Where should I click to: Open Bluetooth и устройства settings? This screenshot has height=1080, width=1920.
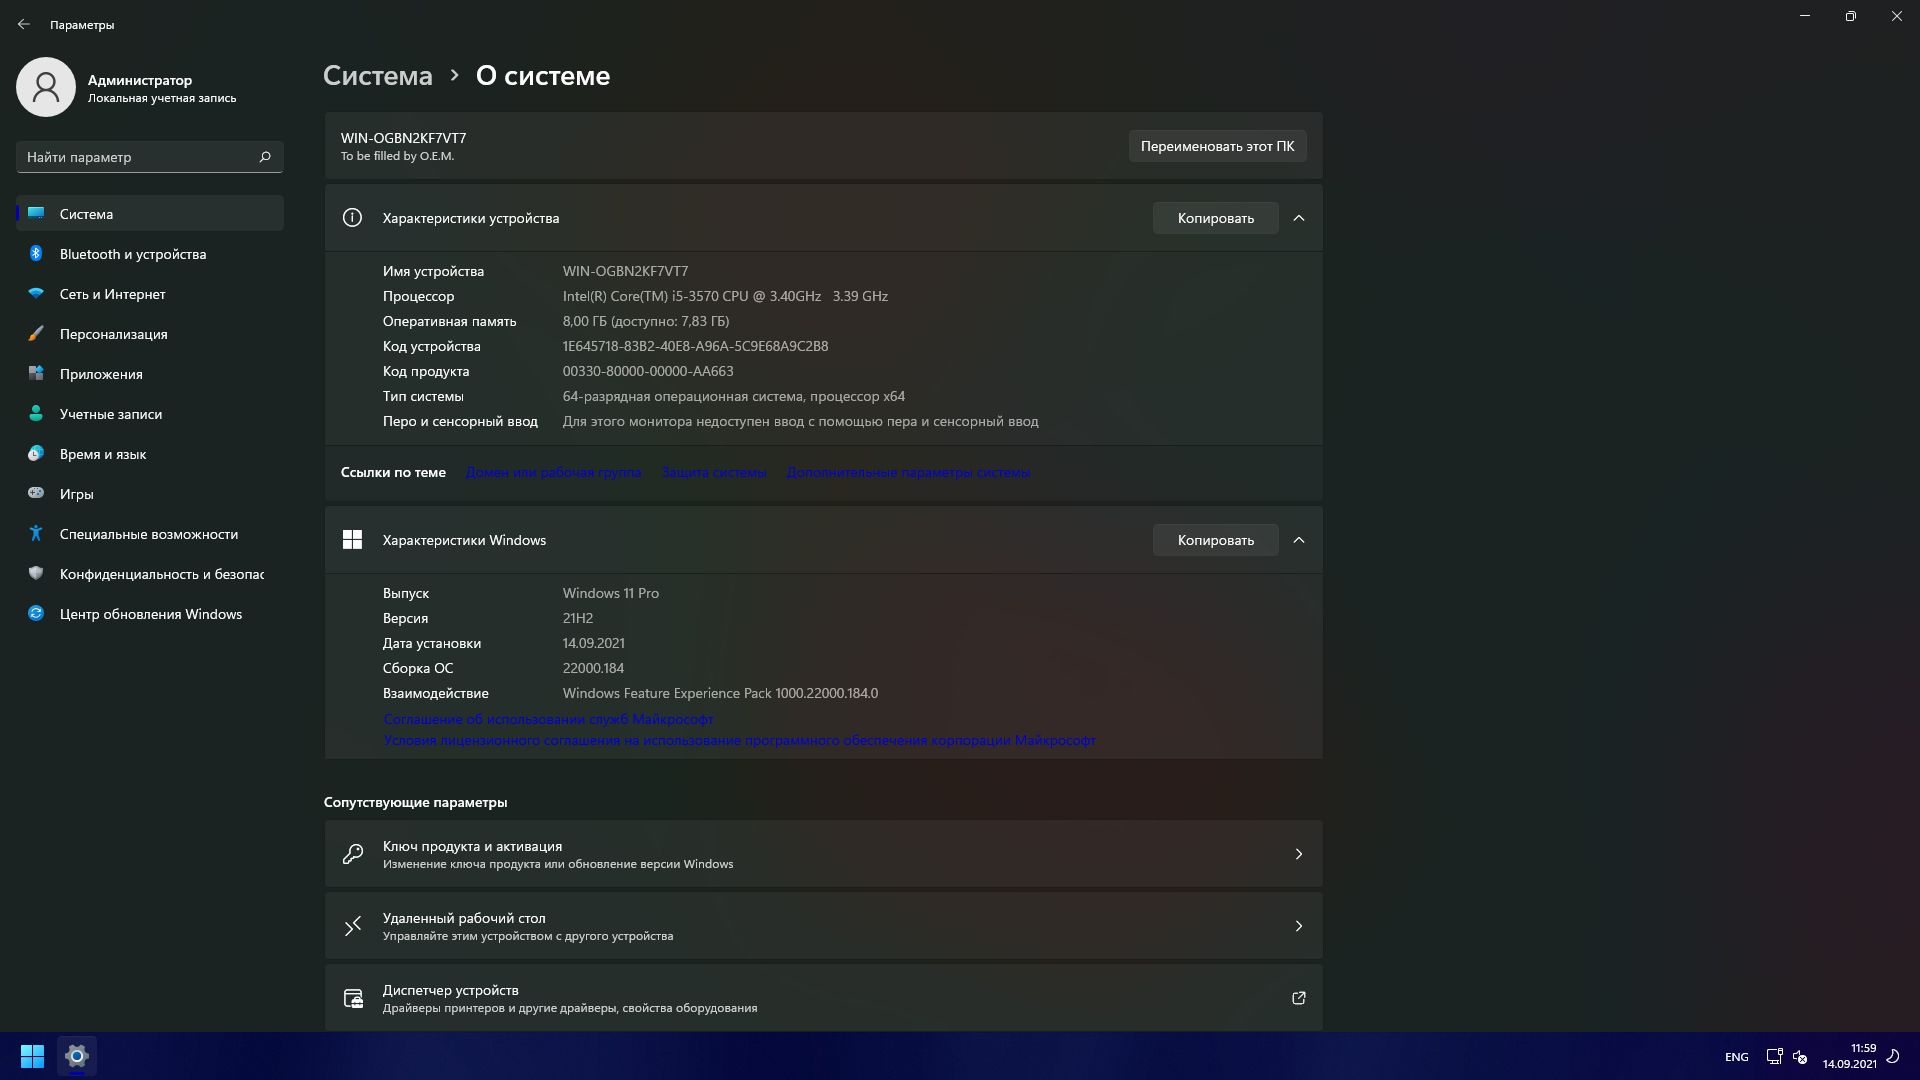click(150, 254)
